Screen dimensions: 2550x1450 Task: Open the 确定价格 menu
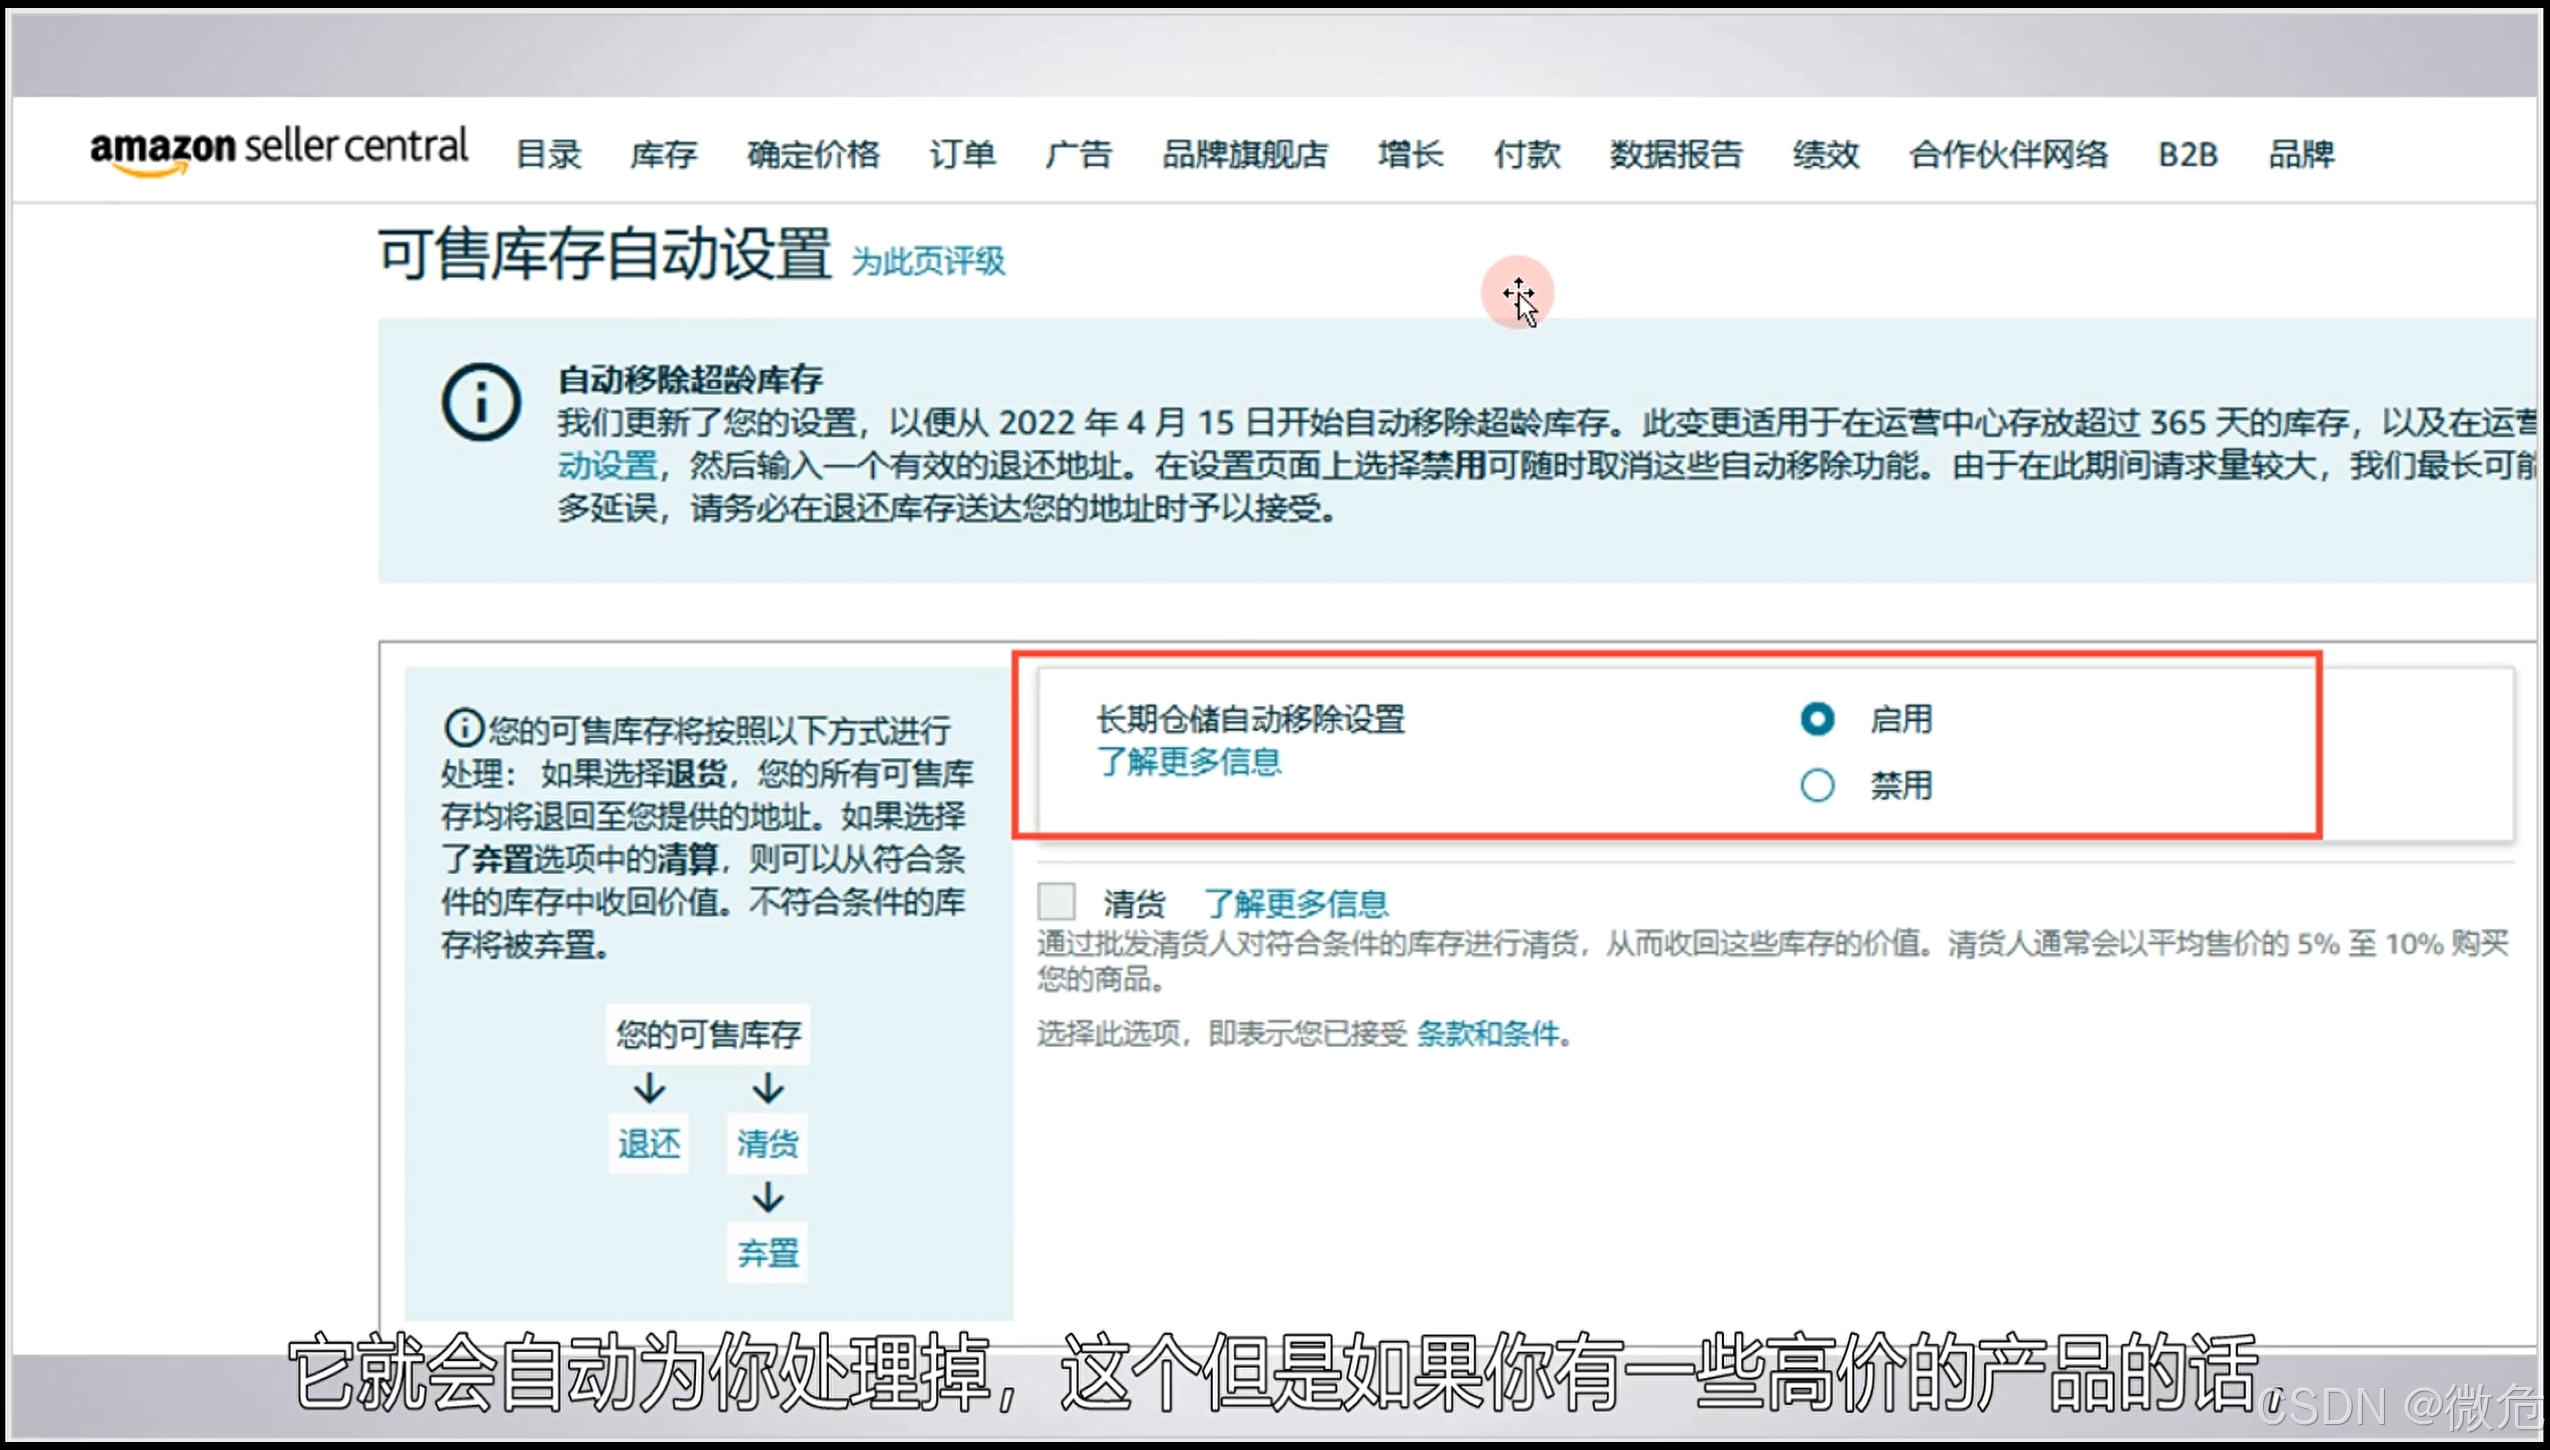tap(813, 154)
